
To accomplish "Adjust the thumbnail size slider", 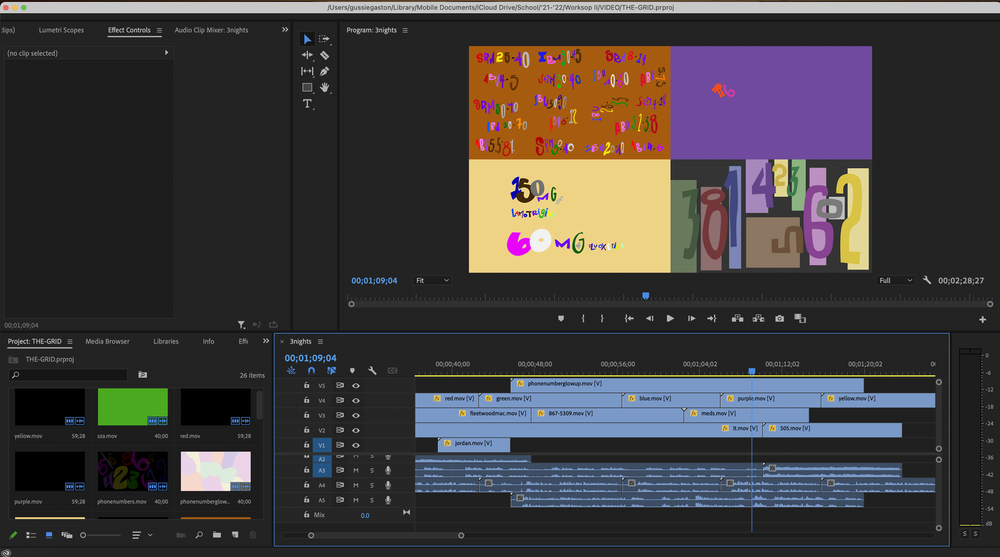I will pyautogui.click(x=85, y=535).
